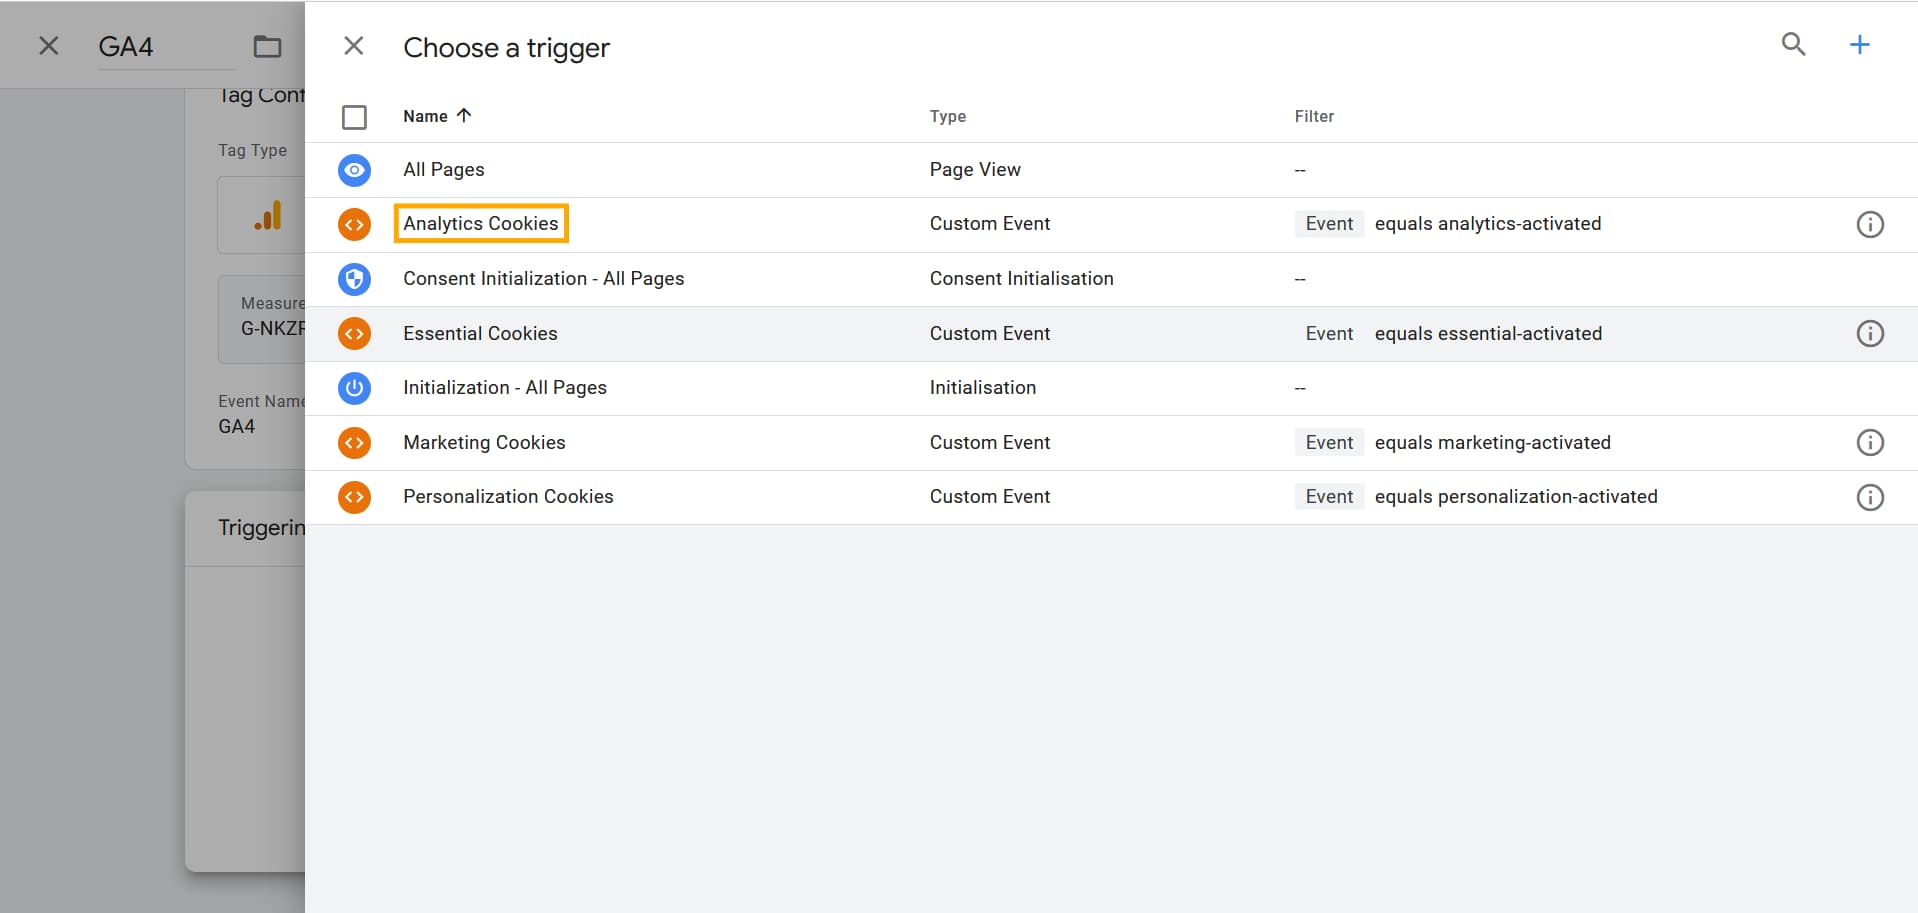This screenshot has width=1918, height=913.
Task: Click Consent Initialization shield icon
Action: point(354,279)
